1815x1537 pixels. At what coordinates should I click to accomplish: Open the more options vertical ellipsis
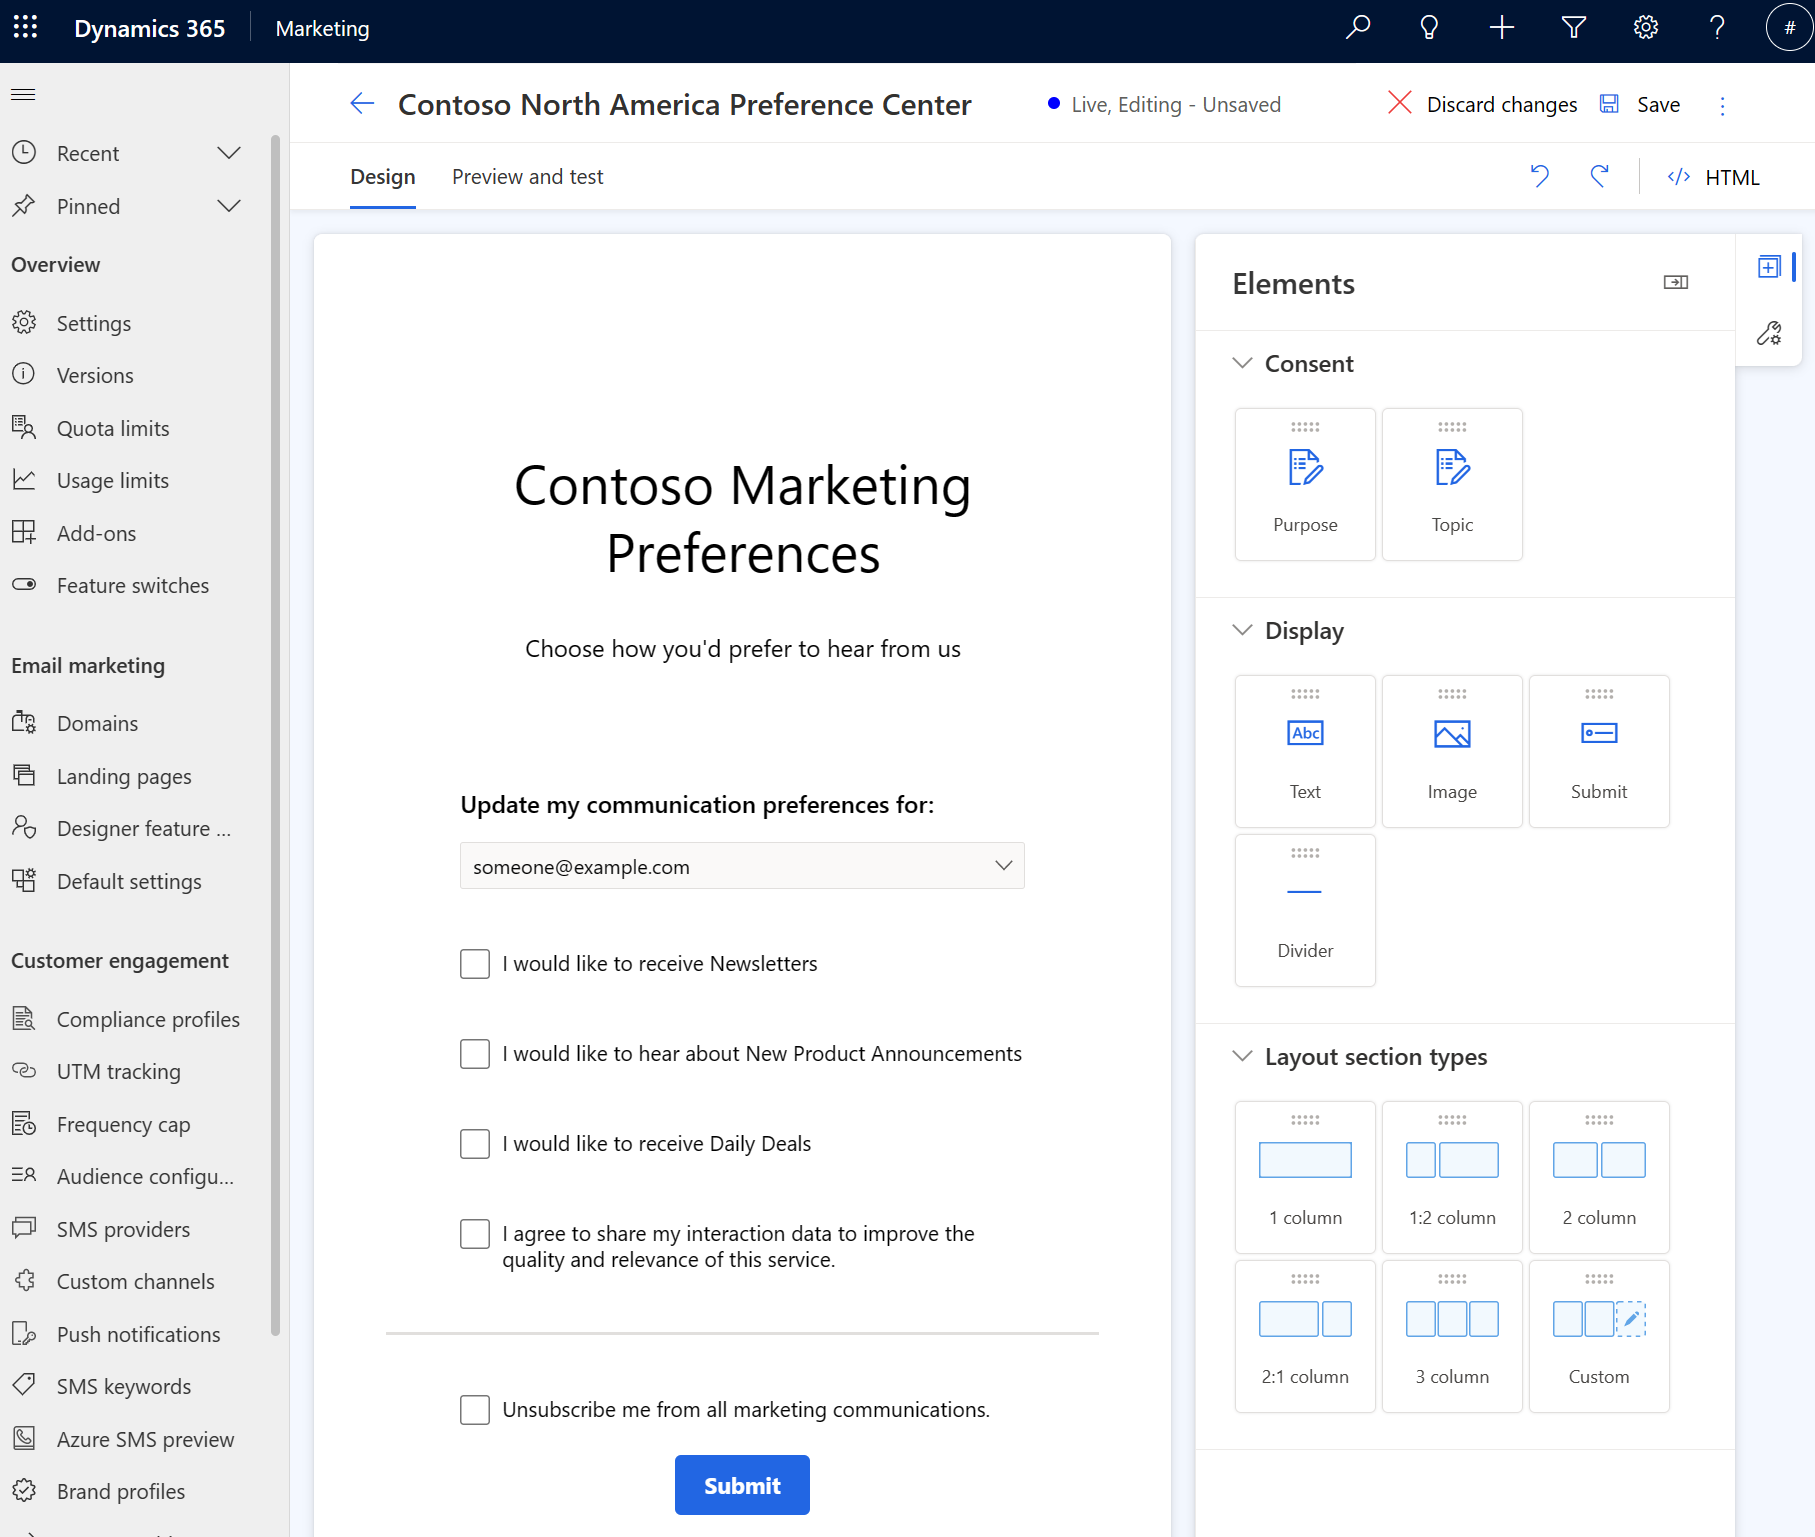tap(1722, 105)
